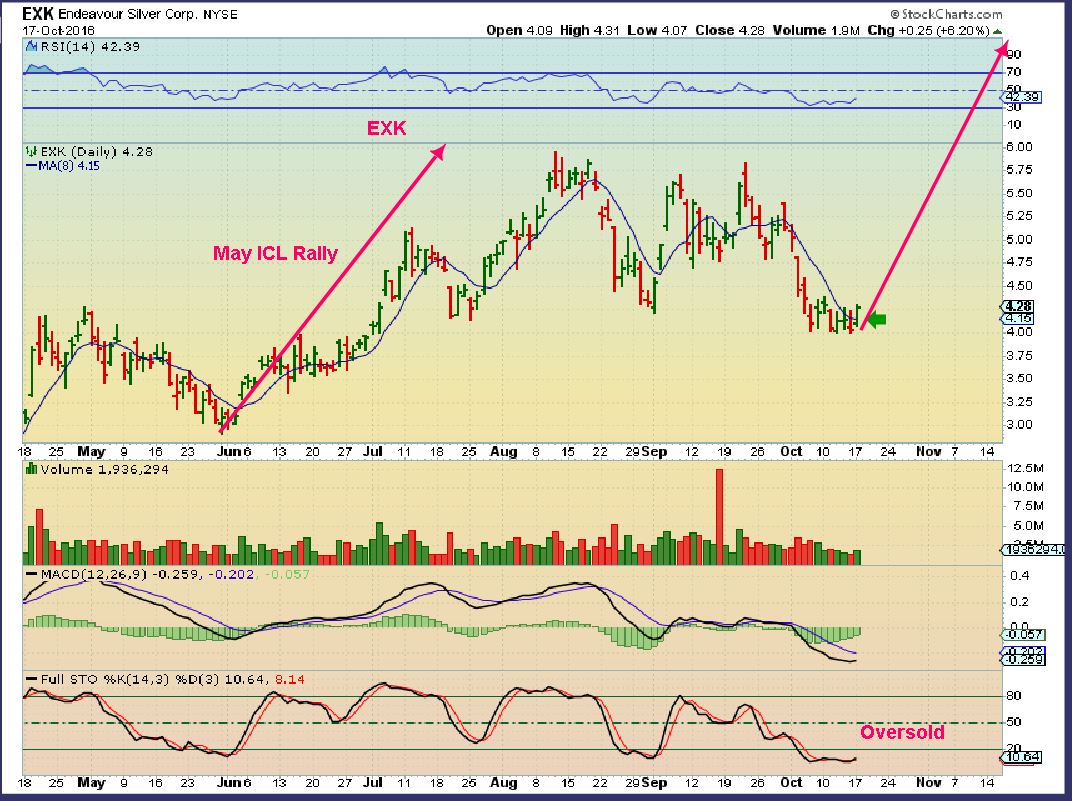Click the Open 4.09 value
1072x801 pixels.
tap(520, 31)
